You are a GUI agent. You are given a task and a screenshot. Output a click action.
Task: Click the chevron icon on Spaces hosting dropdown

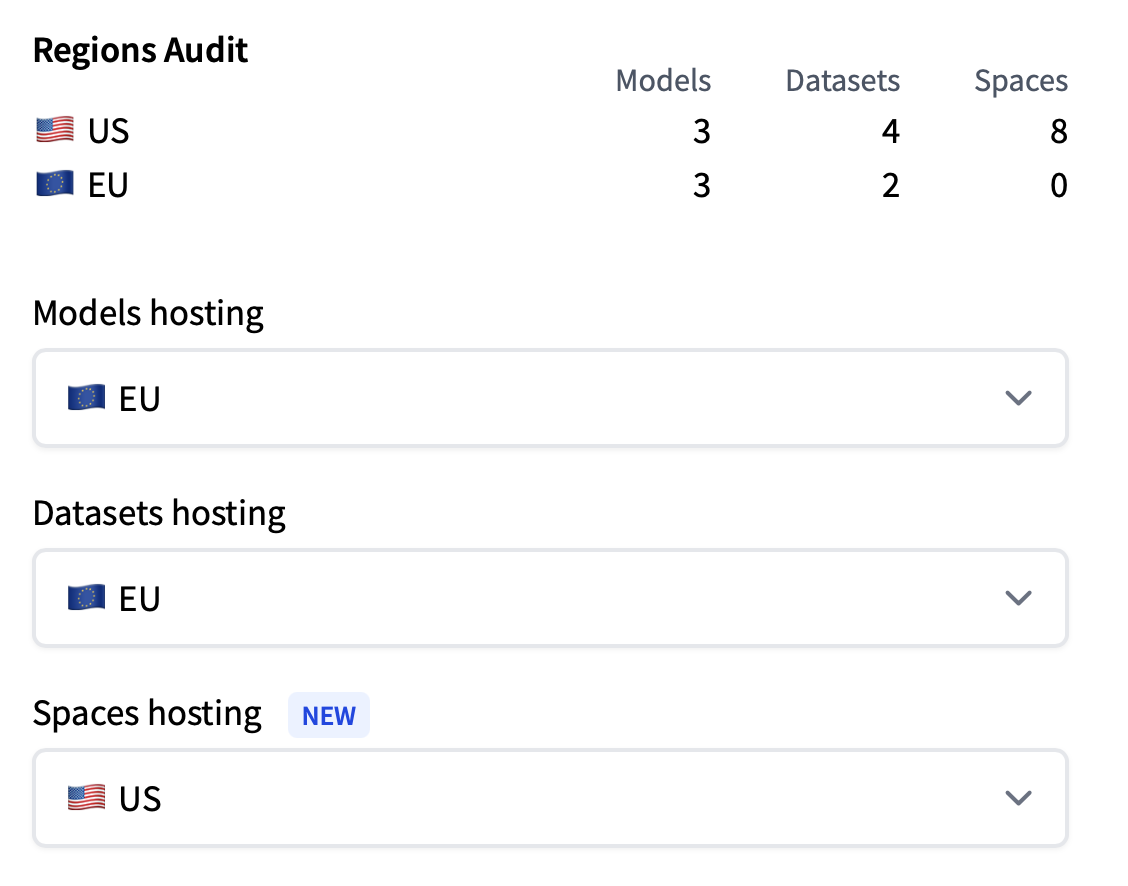[1018, 798]
